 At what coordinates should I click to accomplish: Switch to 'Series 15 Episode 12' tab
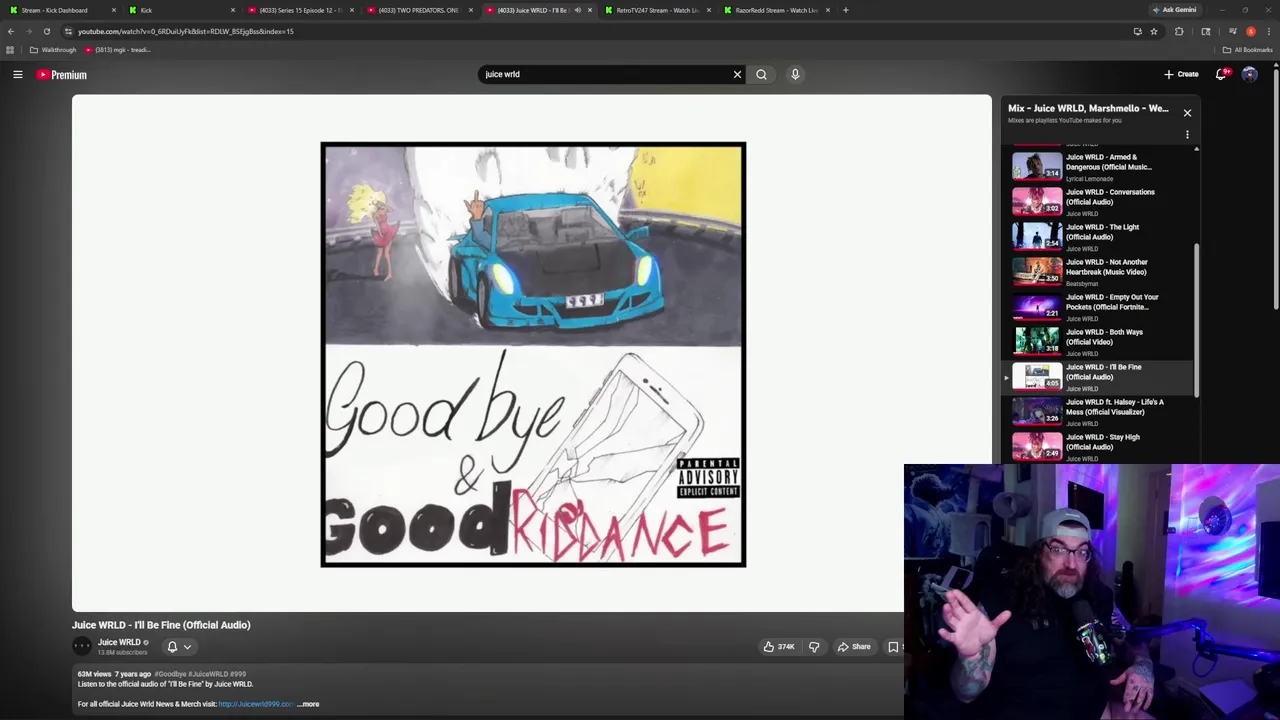tap(300, 10)
